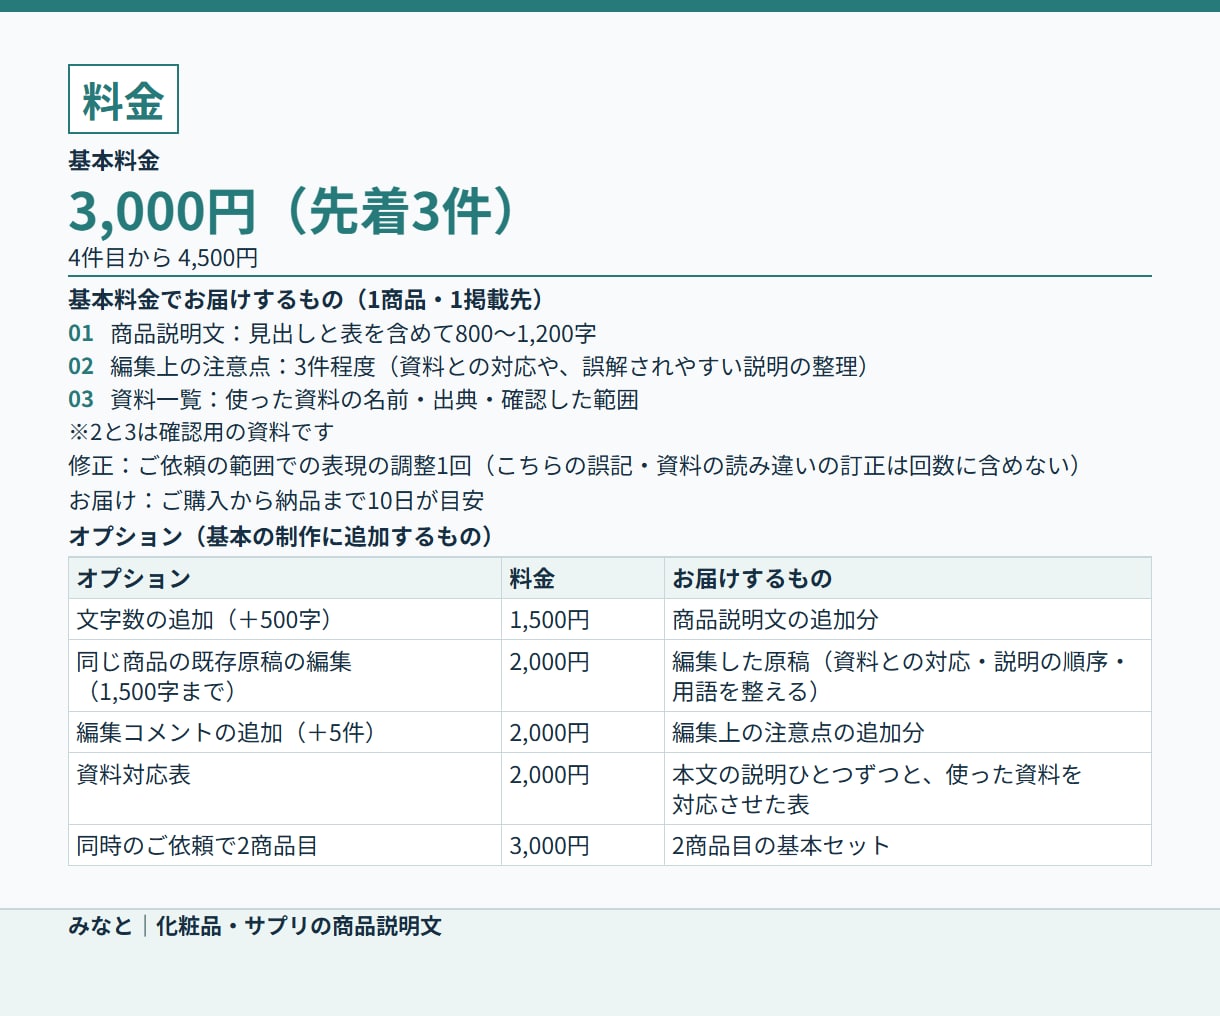
Task: Click the 料金 table column header
Action: click(583, 578)
